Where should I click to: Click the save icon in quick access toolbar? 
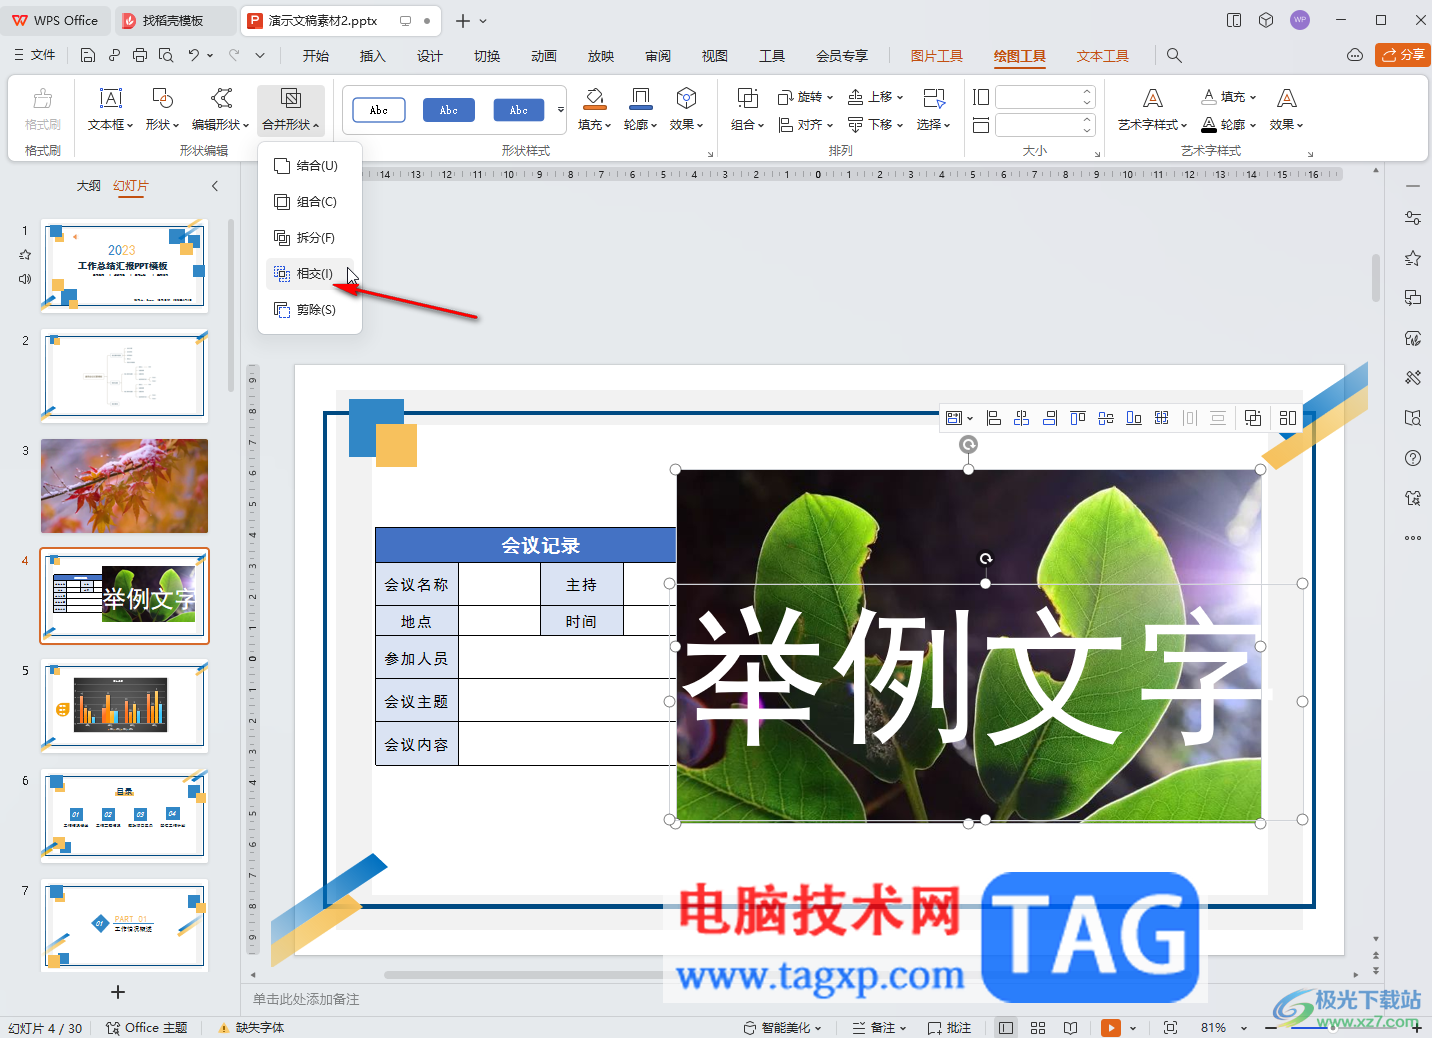88,56
